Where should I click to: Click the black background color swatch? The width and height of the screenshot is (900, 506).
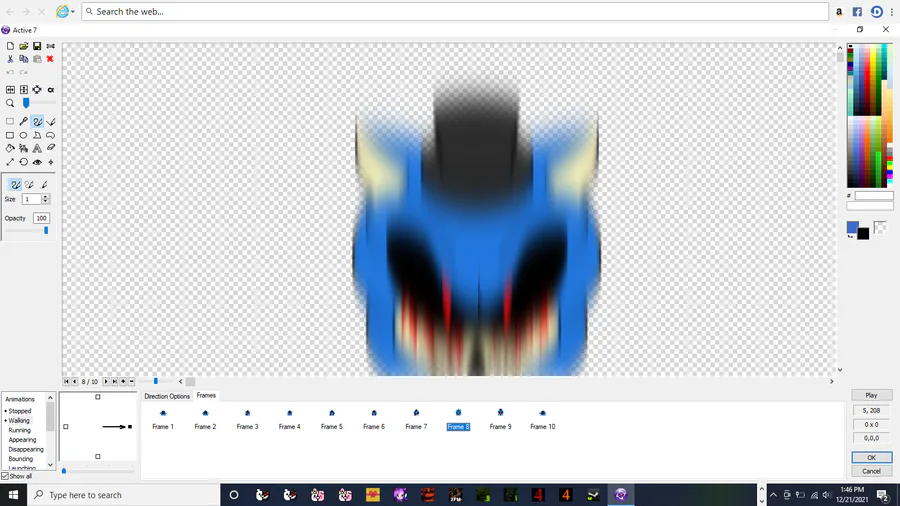pos(863,234)
